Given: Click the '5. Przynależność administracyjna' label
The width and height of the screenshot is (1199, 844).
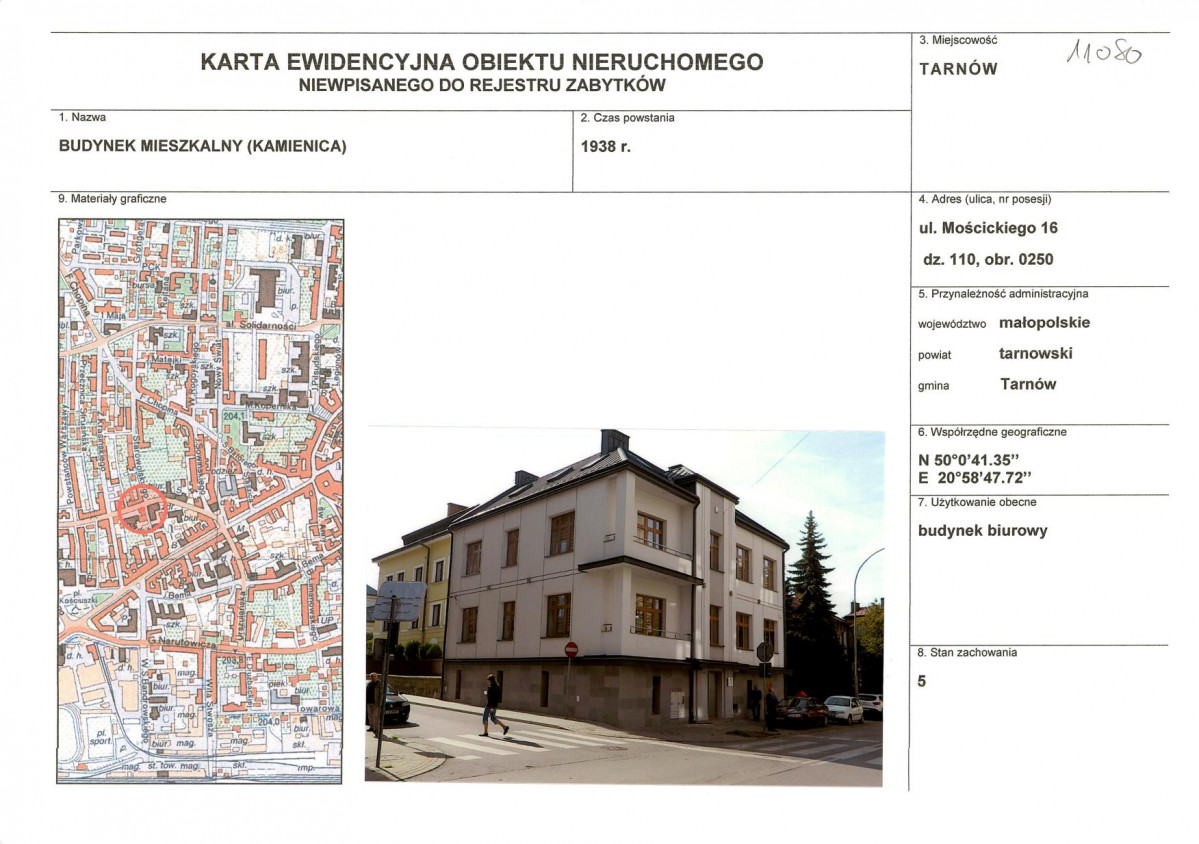Looking at the screenshot, I should (x=1003, y=294).
